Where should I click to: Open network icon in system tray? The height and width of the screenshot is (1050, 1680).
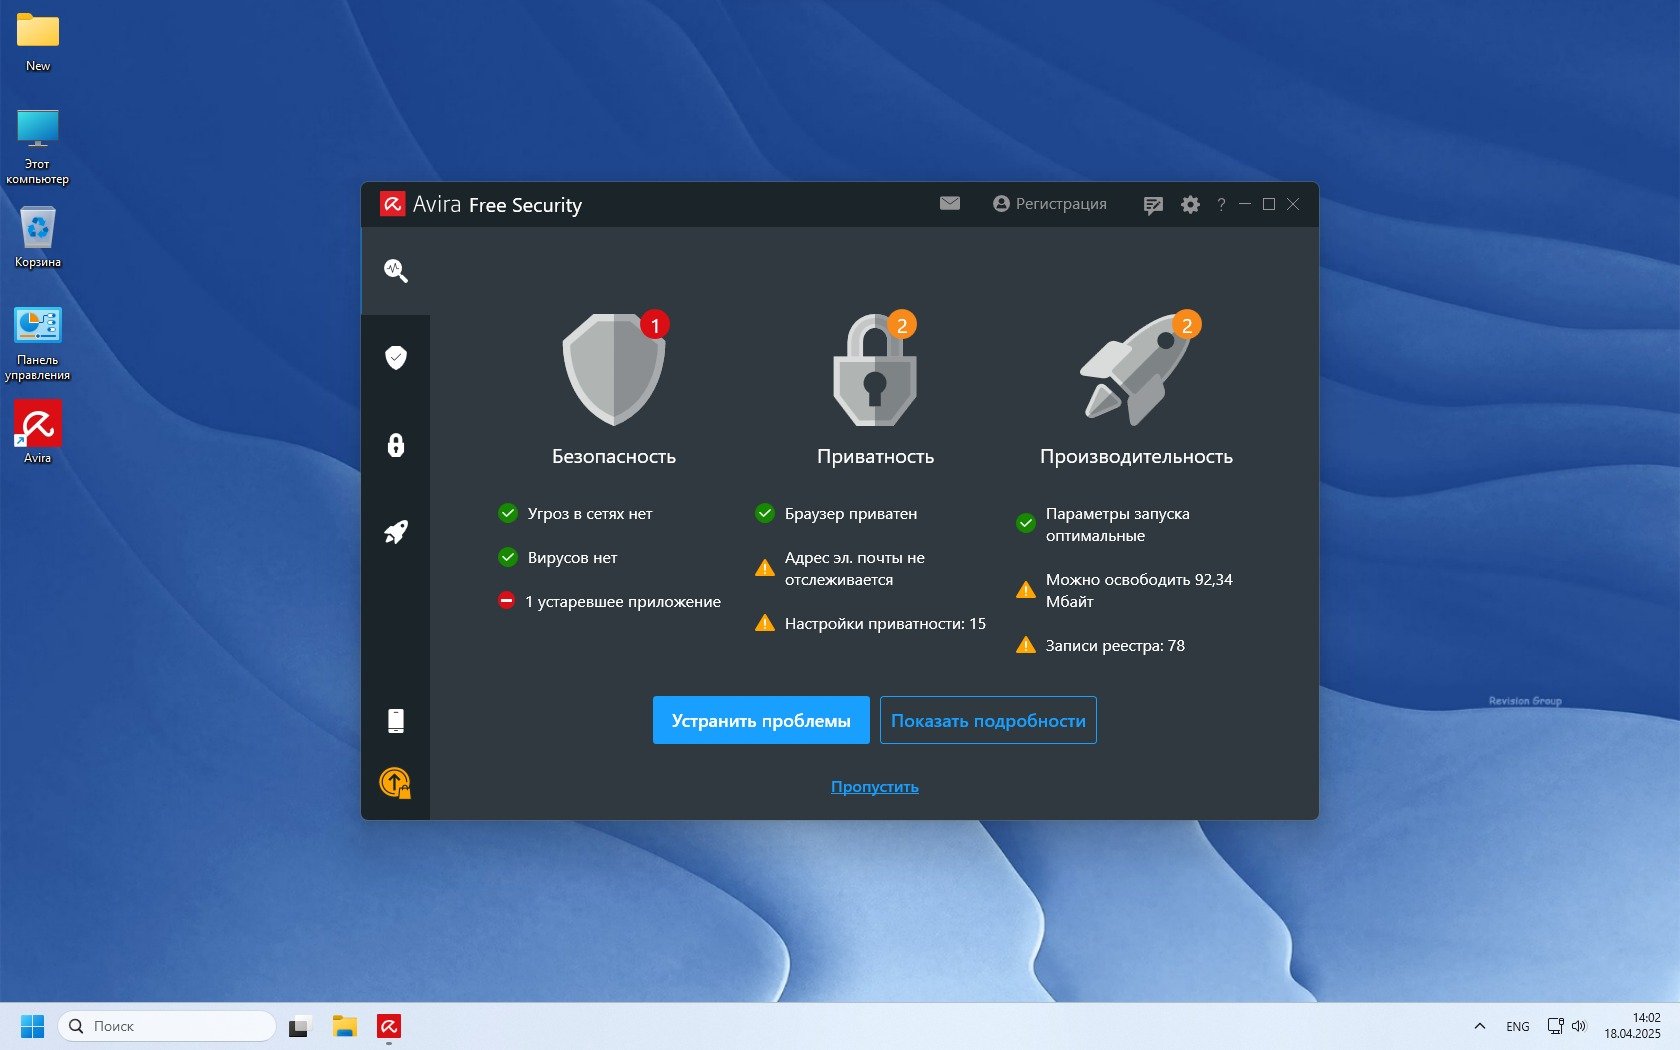[x=1556, y=1026]
